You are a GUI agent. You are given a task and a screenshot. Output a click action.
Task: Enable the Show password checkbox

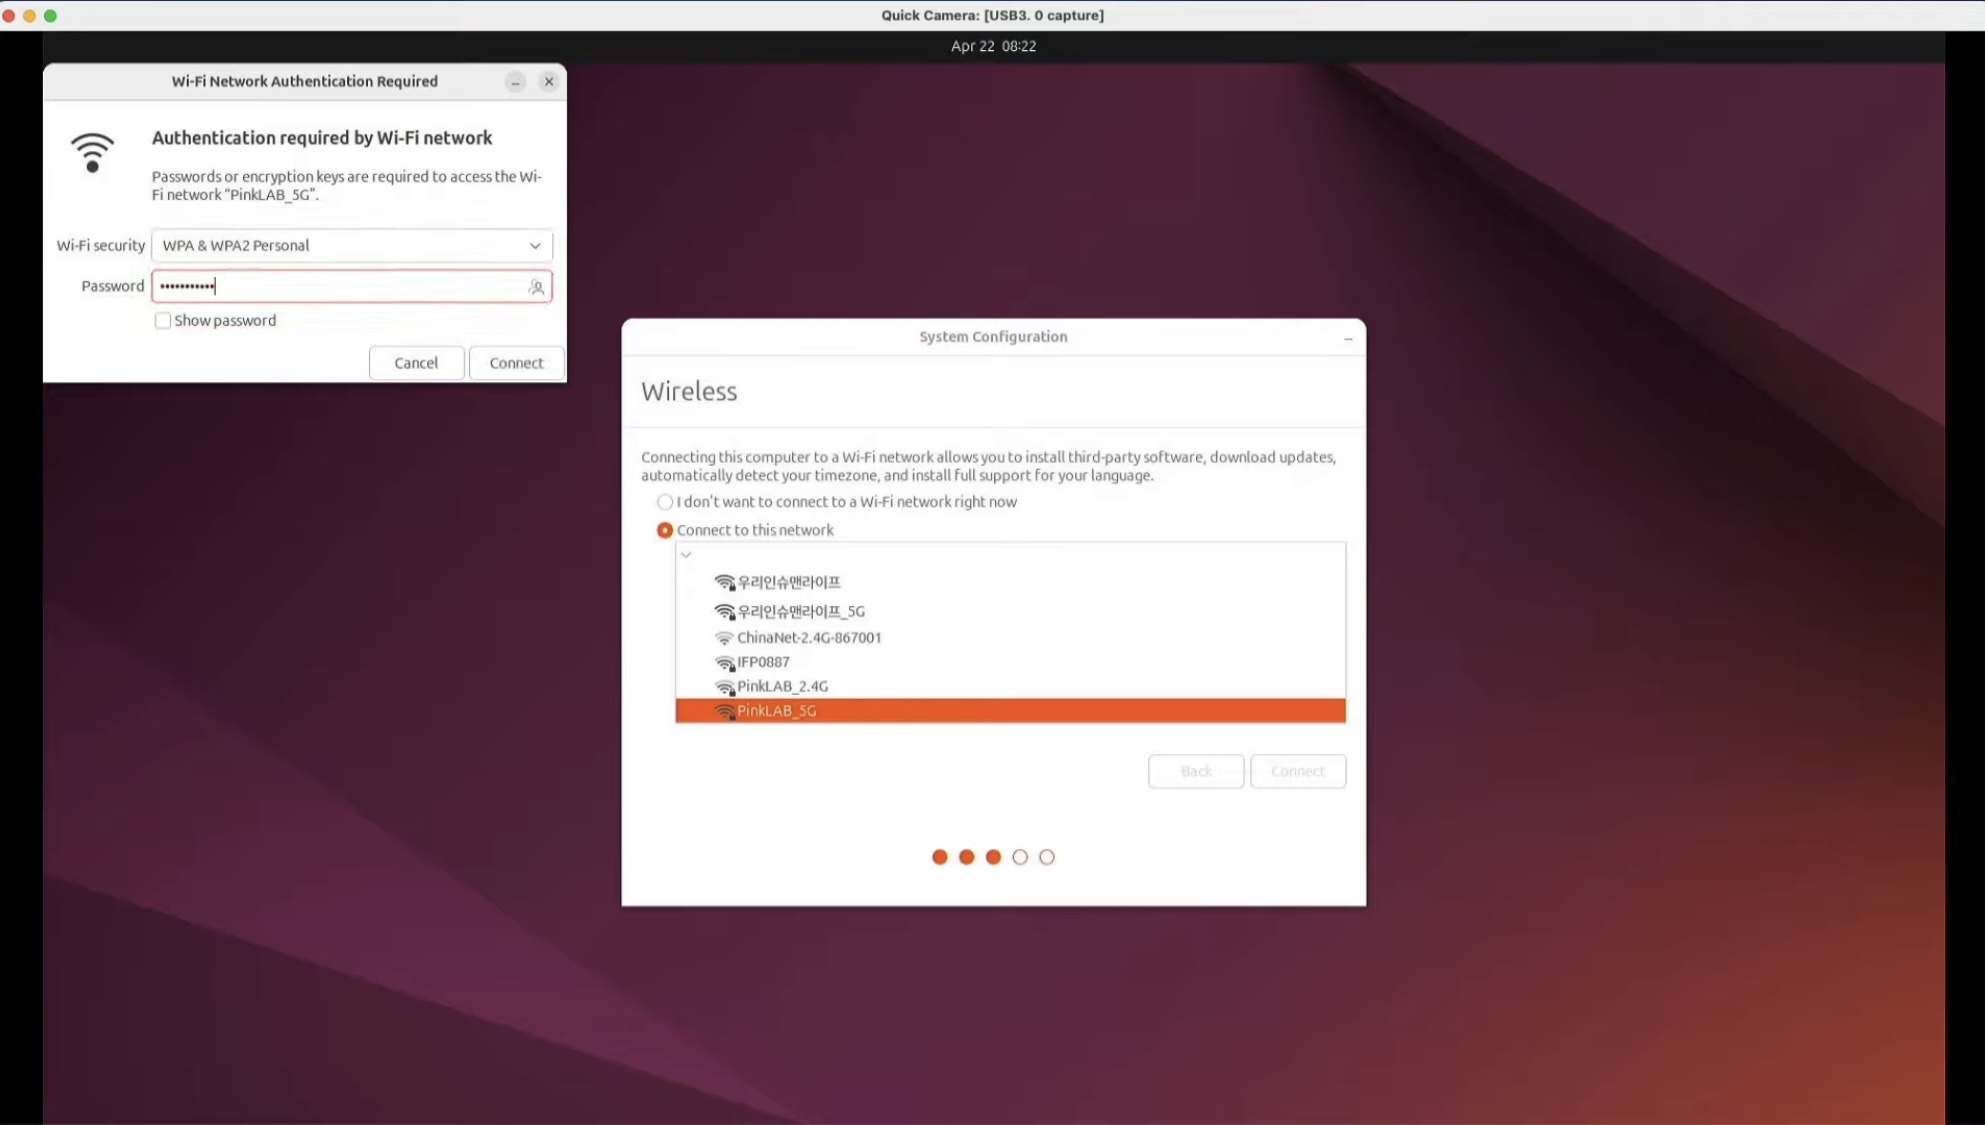[163, 321]
